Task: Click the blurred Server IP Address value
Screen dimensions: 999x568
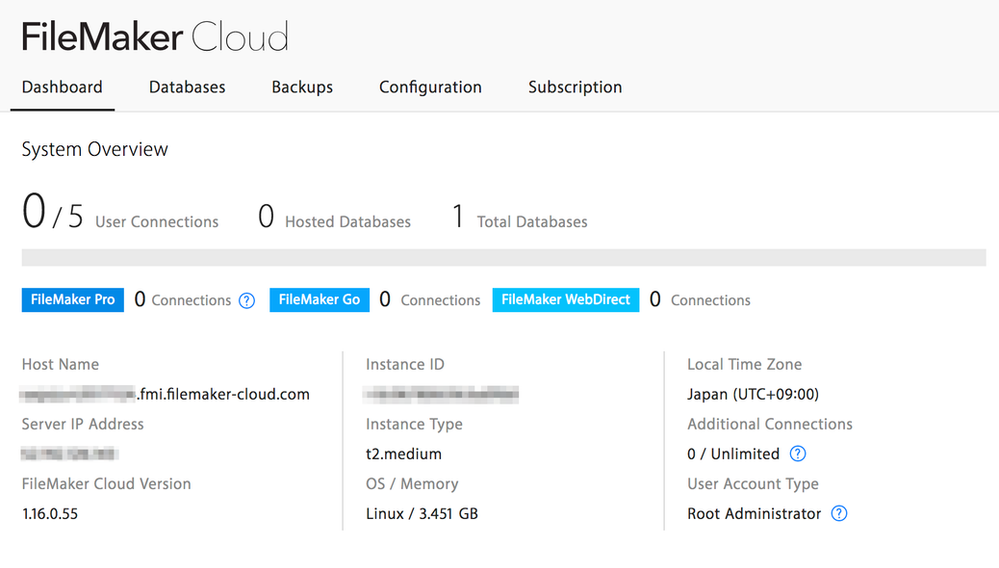Action: tap(69, 454)
